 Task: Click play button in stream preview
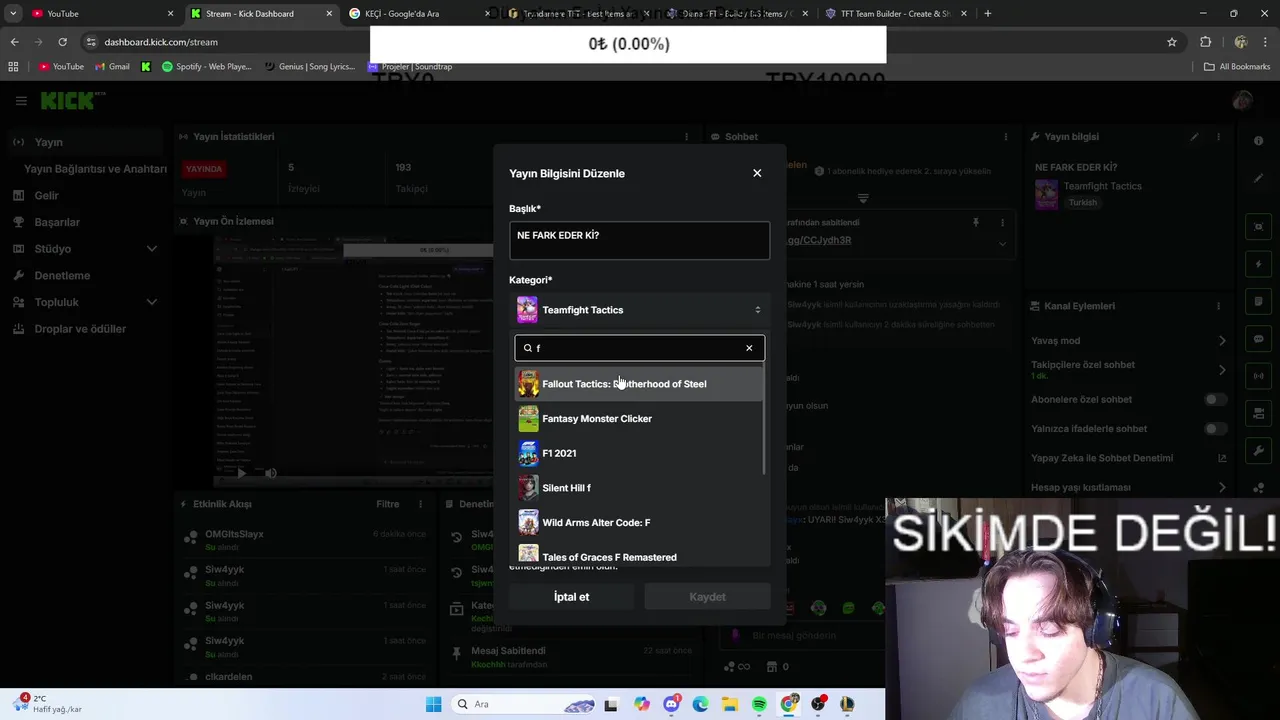coord(241,473)
